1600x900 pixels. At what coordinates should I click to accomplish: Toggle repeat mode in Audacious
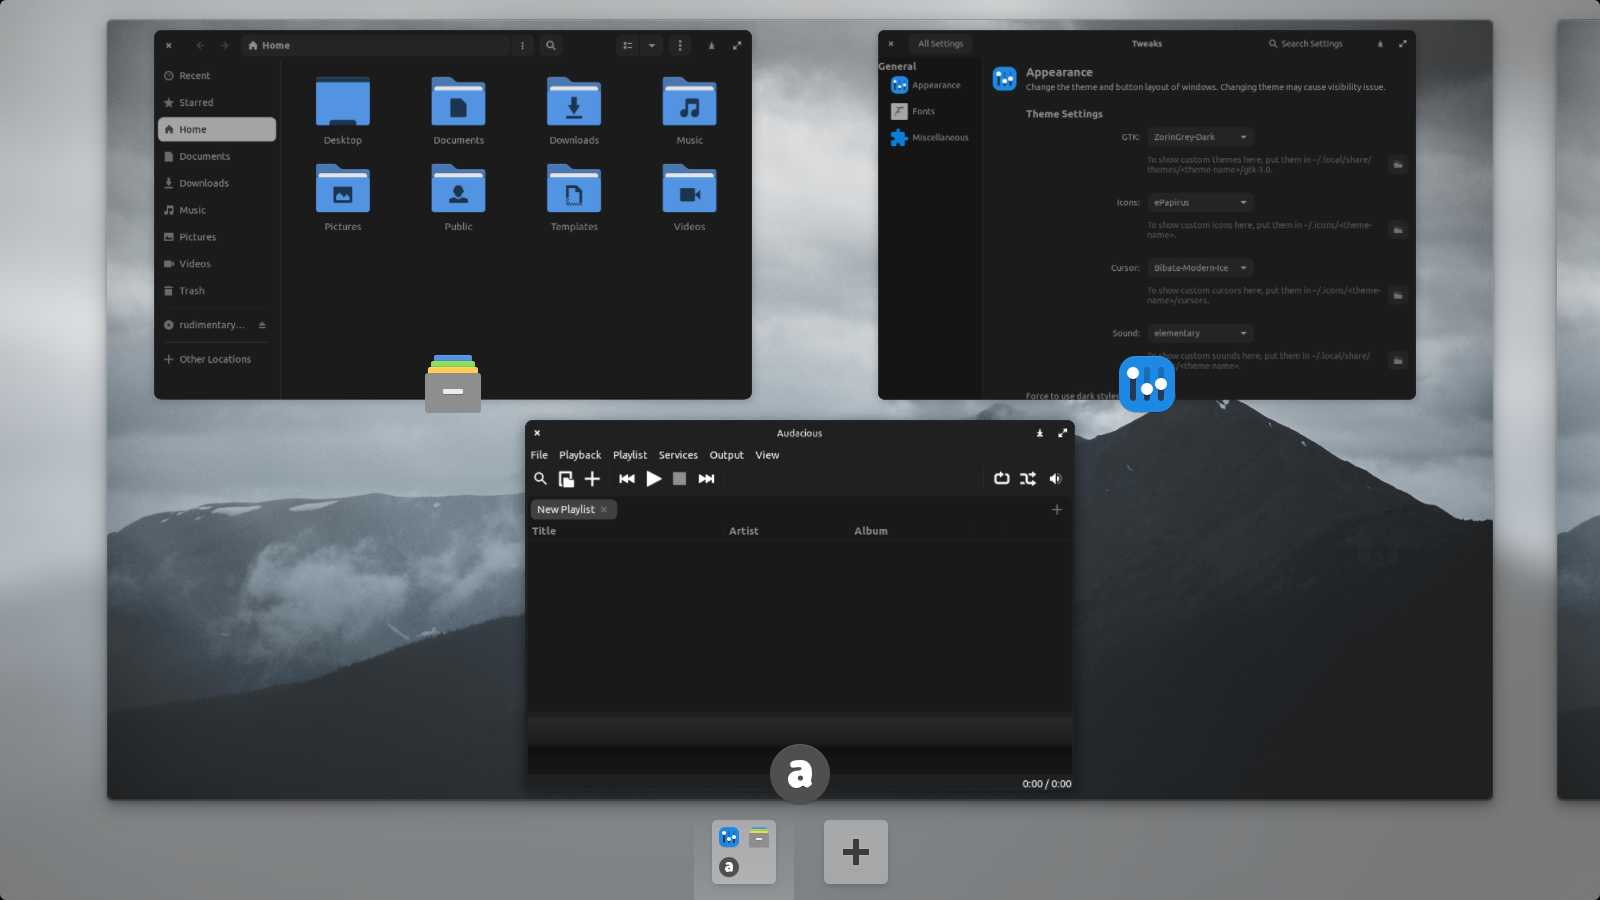pos(1002,479)
